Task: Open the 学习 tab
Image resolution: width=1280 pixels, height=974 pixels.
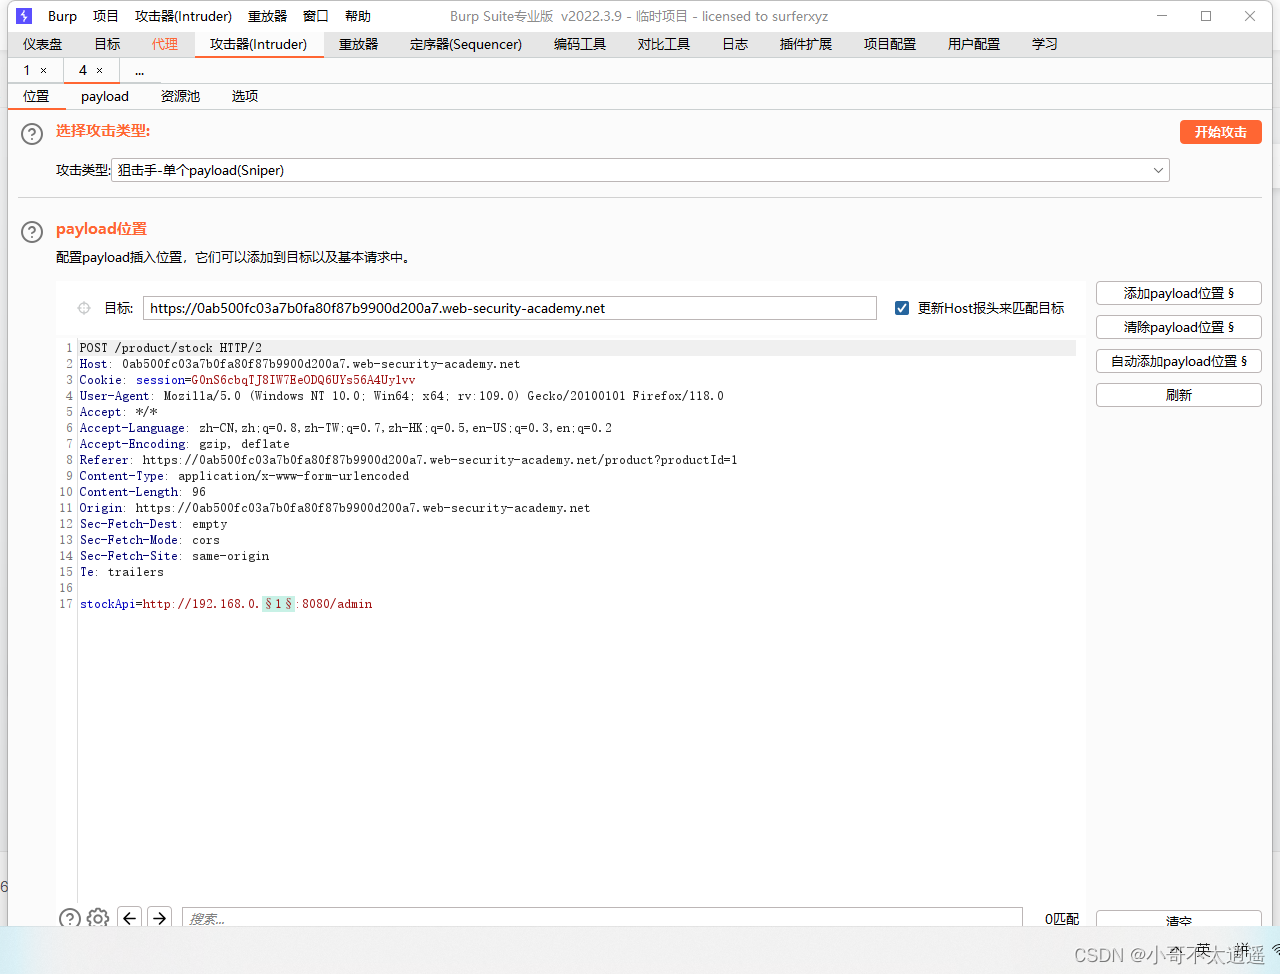Action: pyautogui.click(x=1045, y=44)
